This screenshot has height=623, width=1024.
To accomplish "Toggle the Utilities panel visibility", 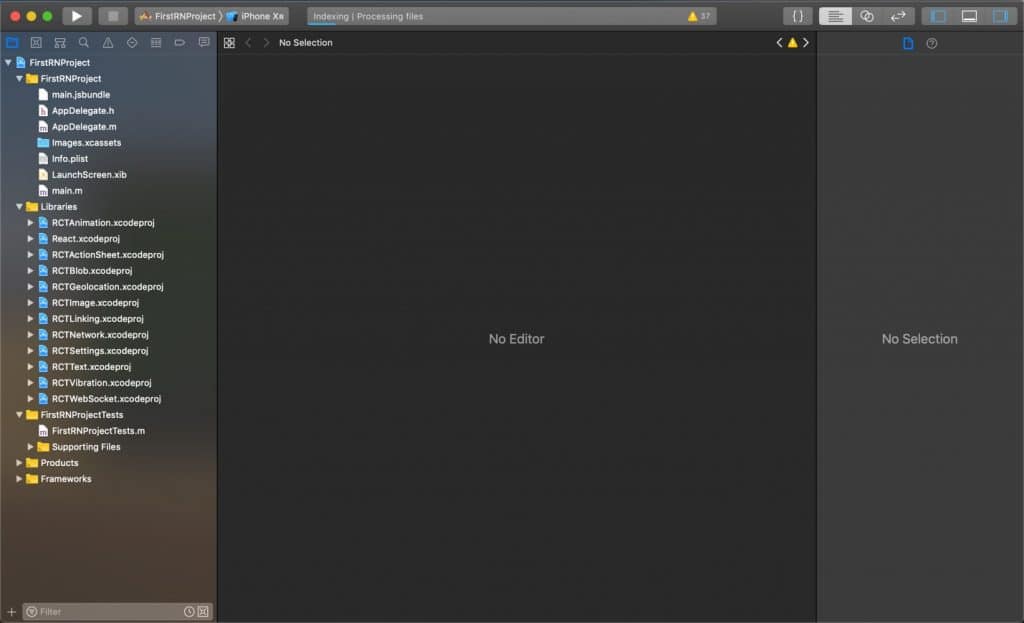I will 998,16.
